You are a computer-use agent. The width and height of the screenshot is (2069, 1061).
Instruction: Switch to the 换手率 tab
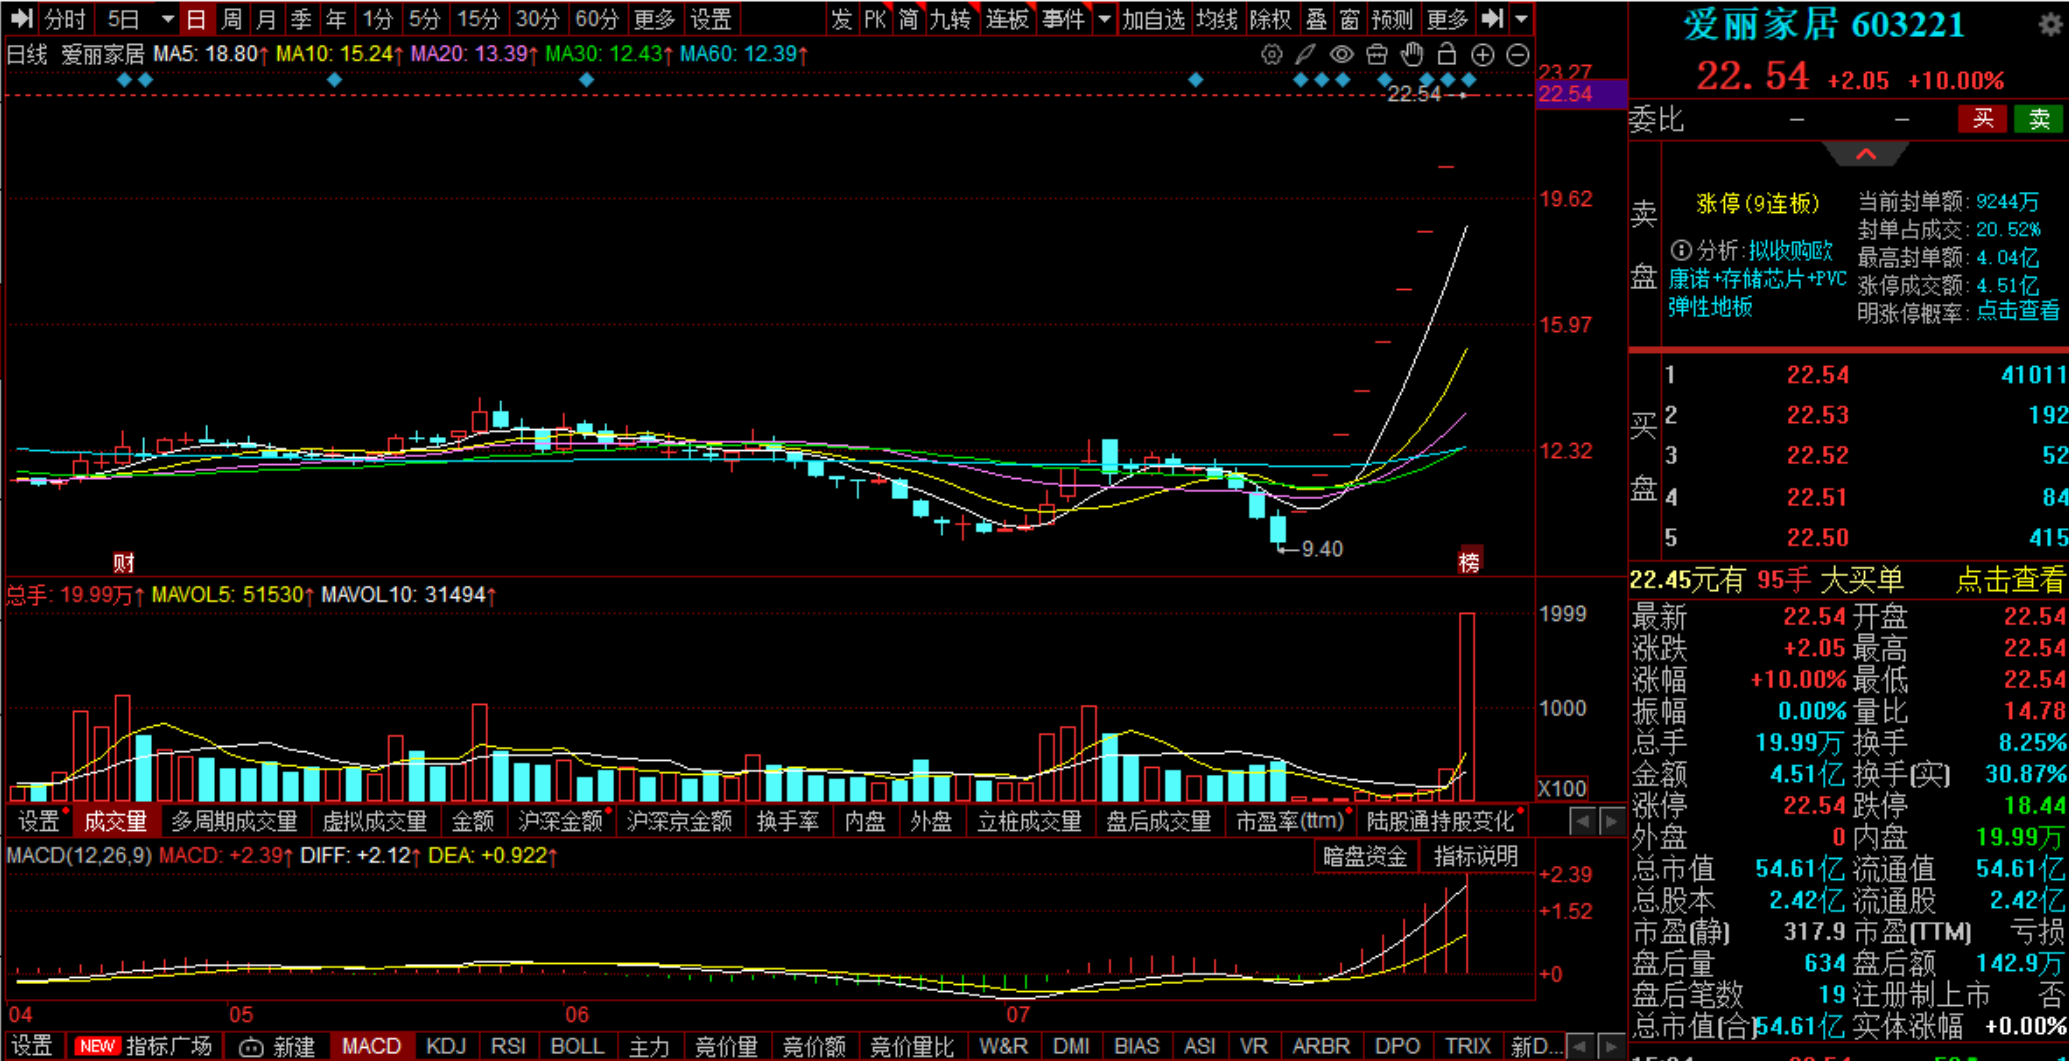[x=787, y=821]
